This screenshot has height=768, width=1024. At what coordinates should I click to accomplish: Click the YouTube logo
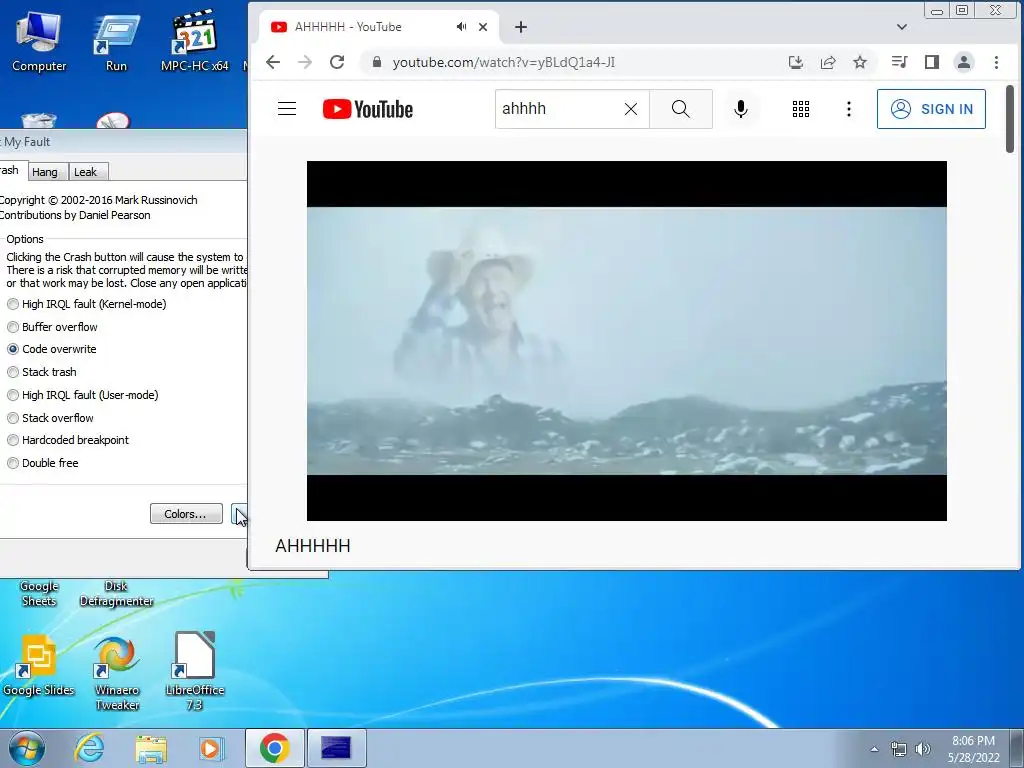tap(368, 109)
